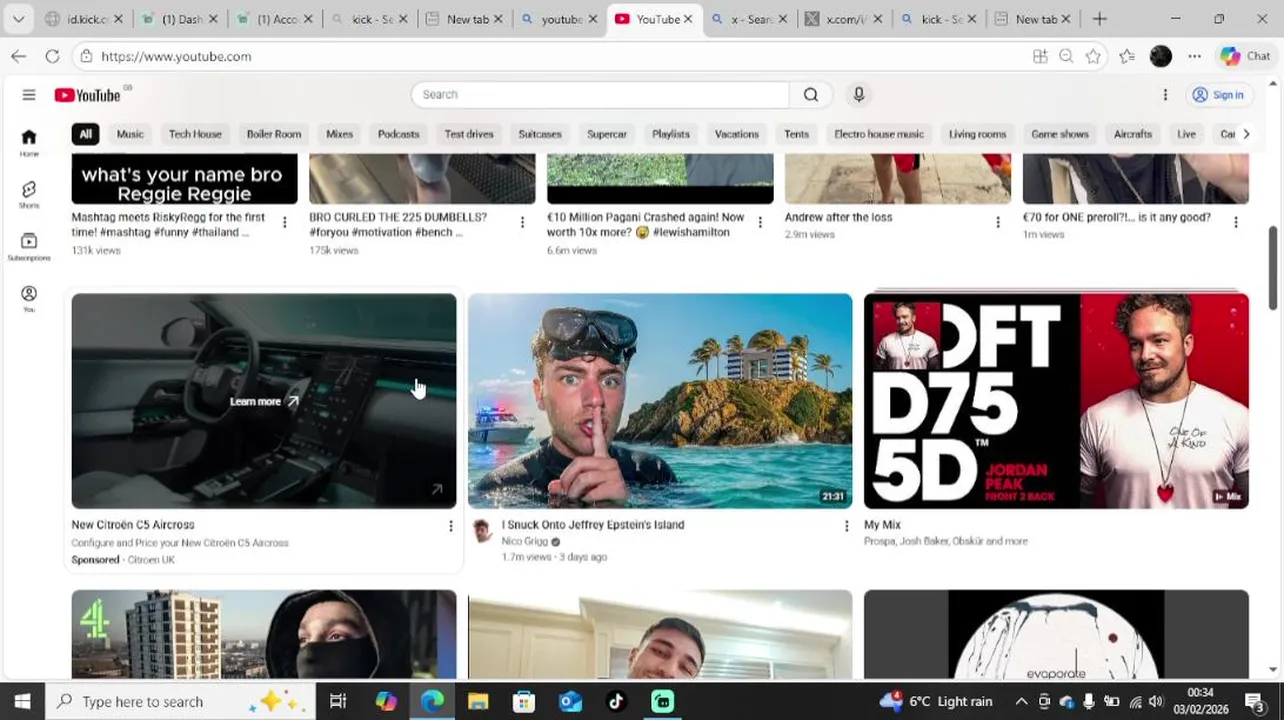Open the Jeffrey Epstein's Island video thumbnail
The height and width of the screenshot is (720, 1284).
660,401
